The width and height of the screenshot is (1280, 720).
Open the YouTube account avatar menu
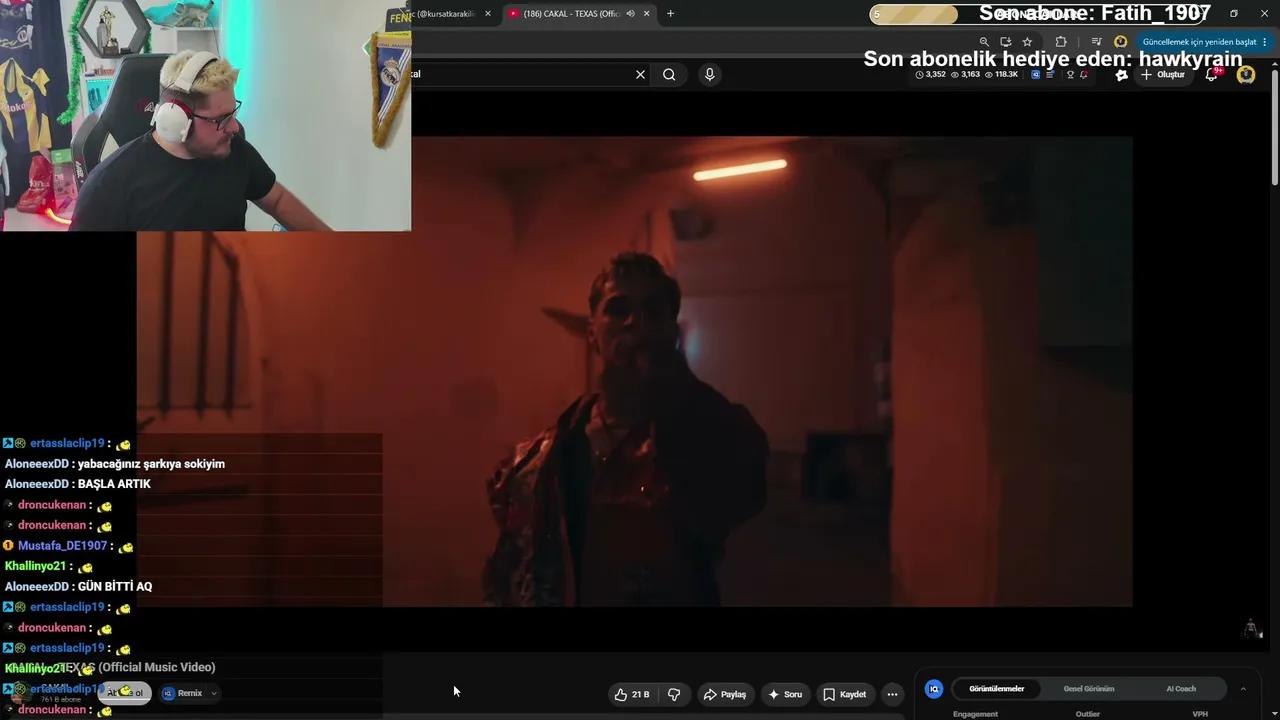pyautogui.click(x=1245, y=74)
